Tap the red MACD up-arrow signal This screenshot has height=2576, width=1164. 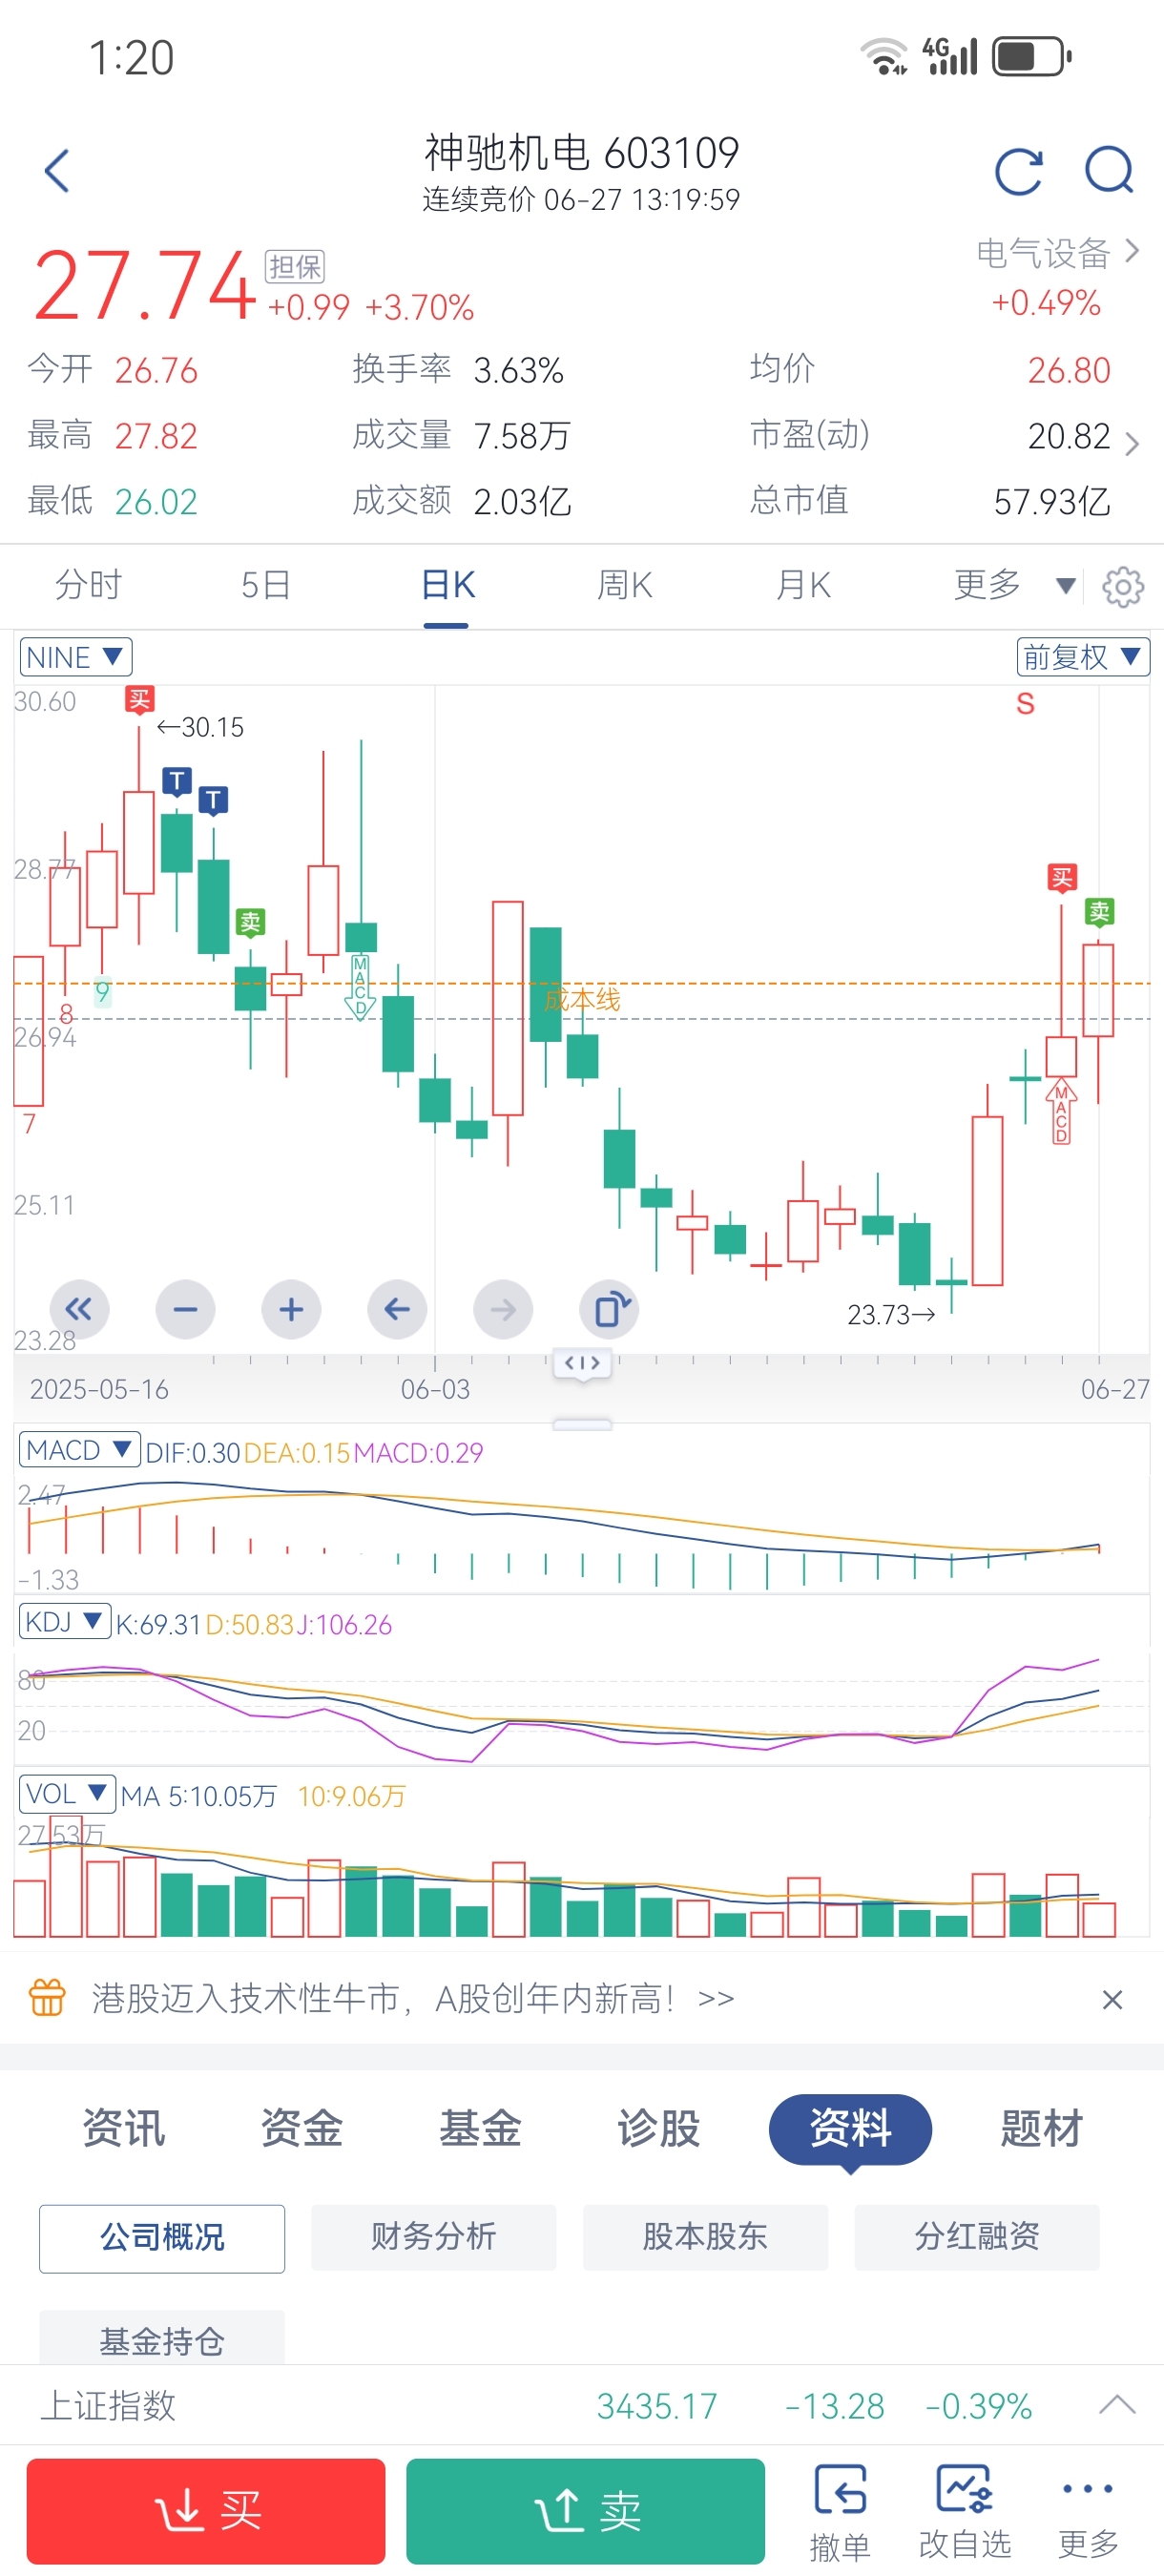pyautogui.click(x=1061, y=1111)
